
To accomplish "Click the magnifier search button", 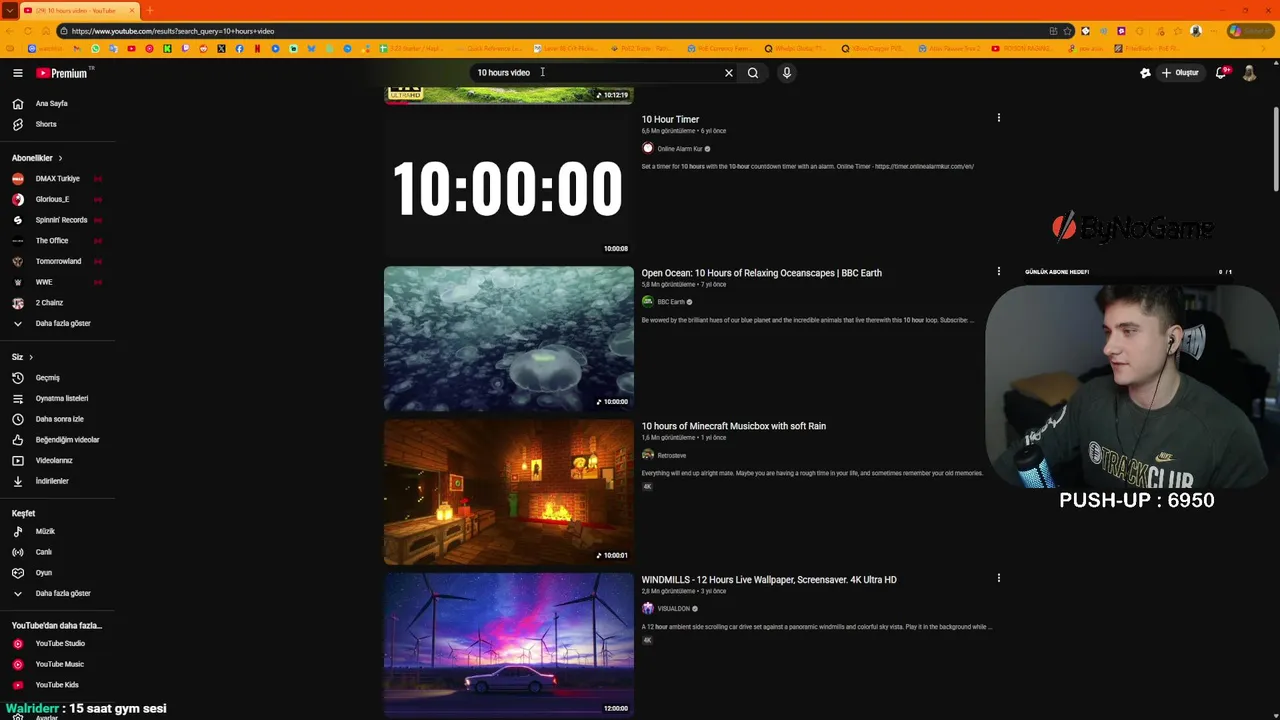I will 753,73.
